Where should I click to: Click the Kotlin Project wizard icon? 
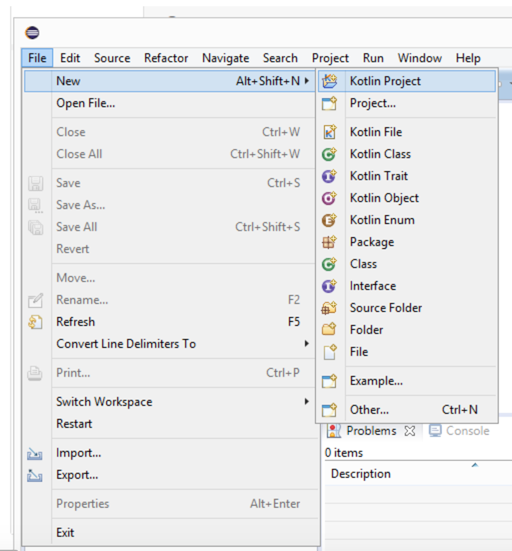click(330, 81)
